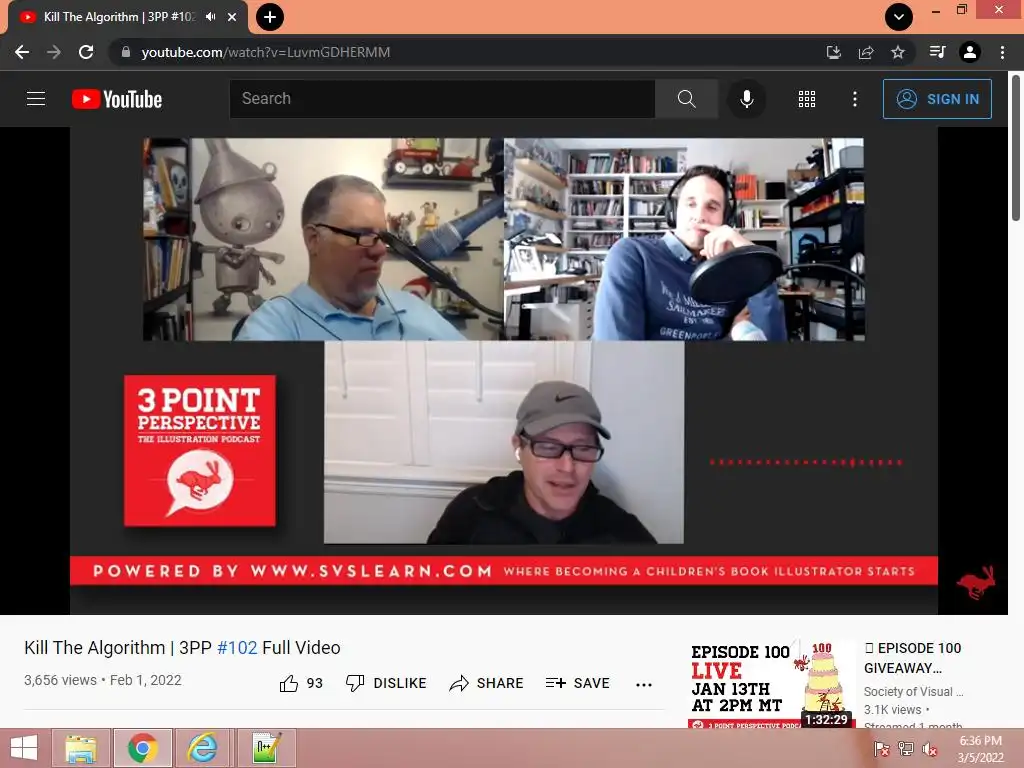Click the address bar URL

click(265, 52)
